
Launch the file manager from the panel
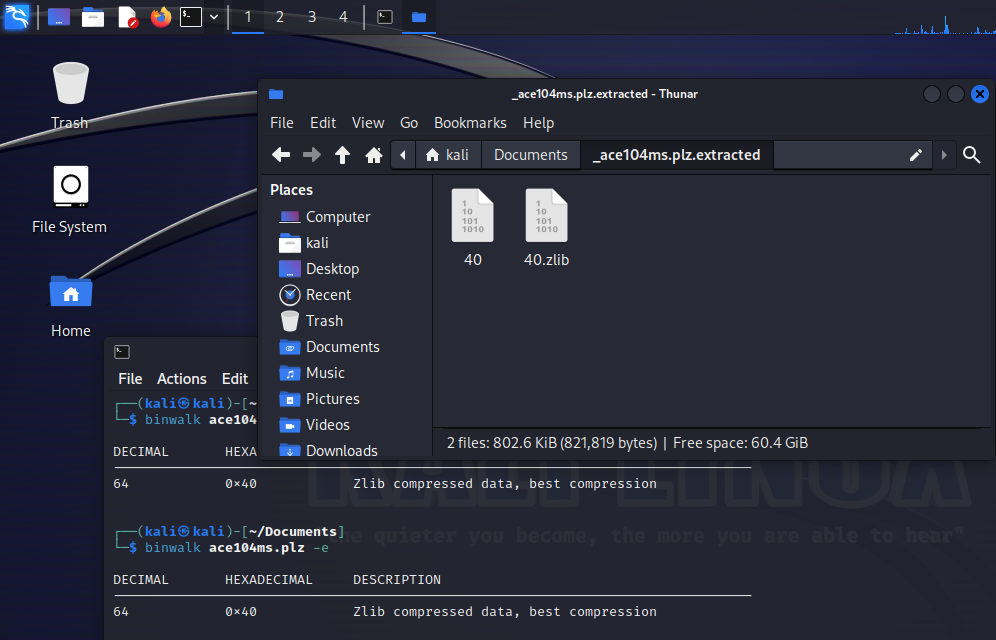(93, 17)
